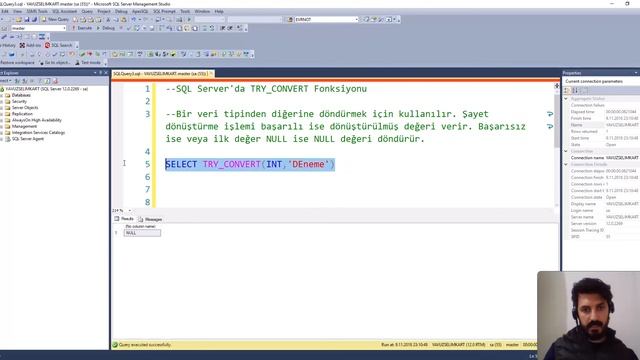Collapse the Connection Details category

(x=566, y=164)
